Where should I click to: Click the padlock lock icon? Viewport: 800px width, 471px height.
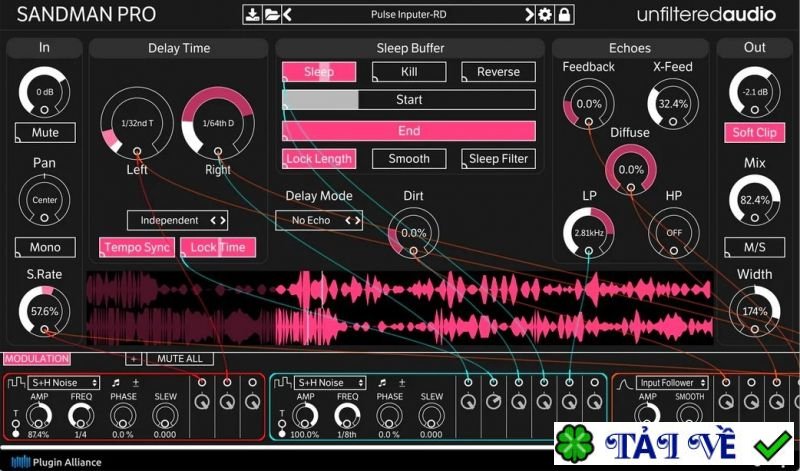(x=564, y=14)
